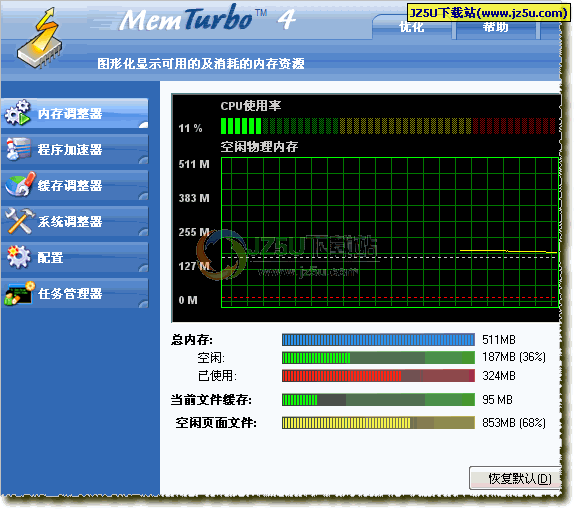Click the 511MB total memory value
Viewport: 574px width, 509px height.
click(499, 340)
